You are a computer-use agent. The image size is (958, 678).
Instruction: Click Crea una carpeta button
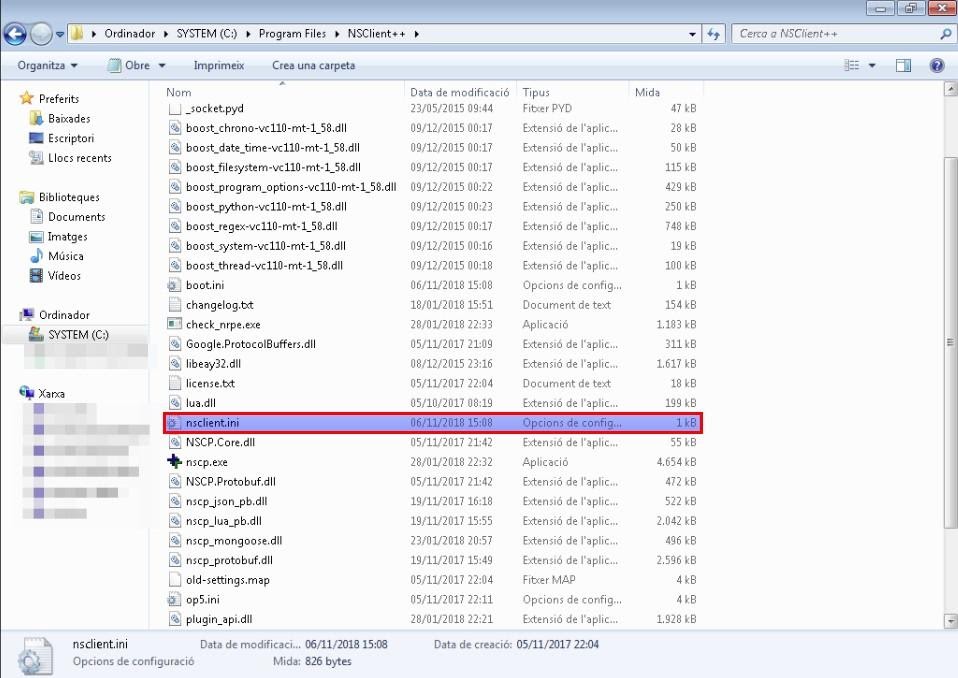tap(313, 66)
